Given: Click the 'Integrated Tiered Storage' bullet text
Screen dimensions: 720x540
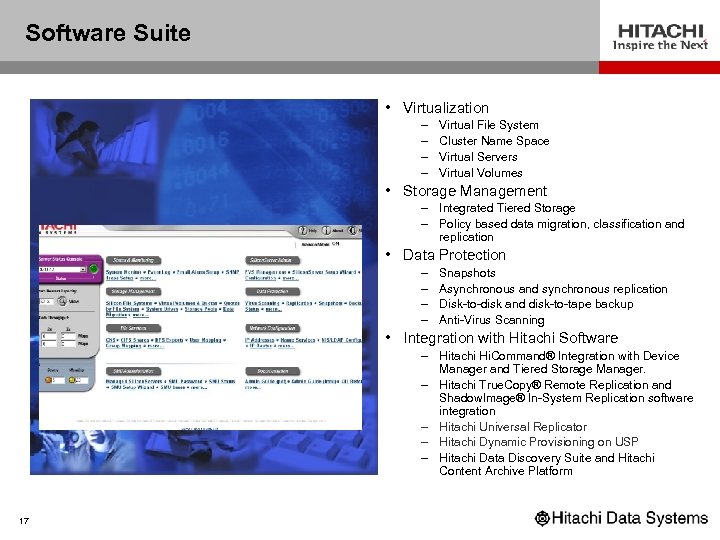Looking at the screenshot, I should click(507, 208).
